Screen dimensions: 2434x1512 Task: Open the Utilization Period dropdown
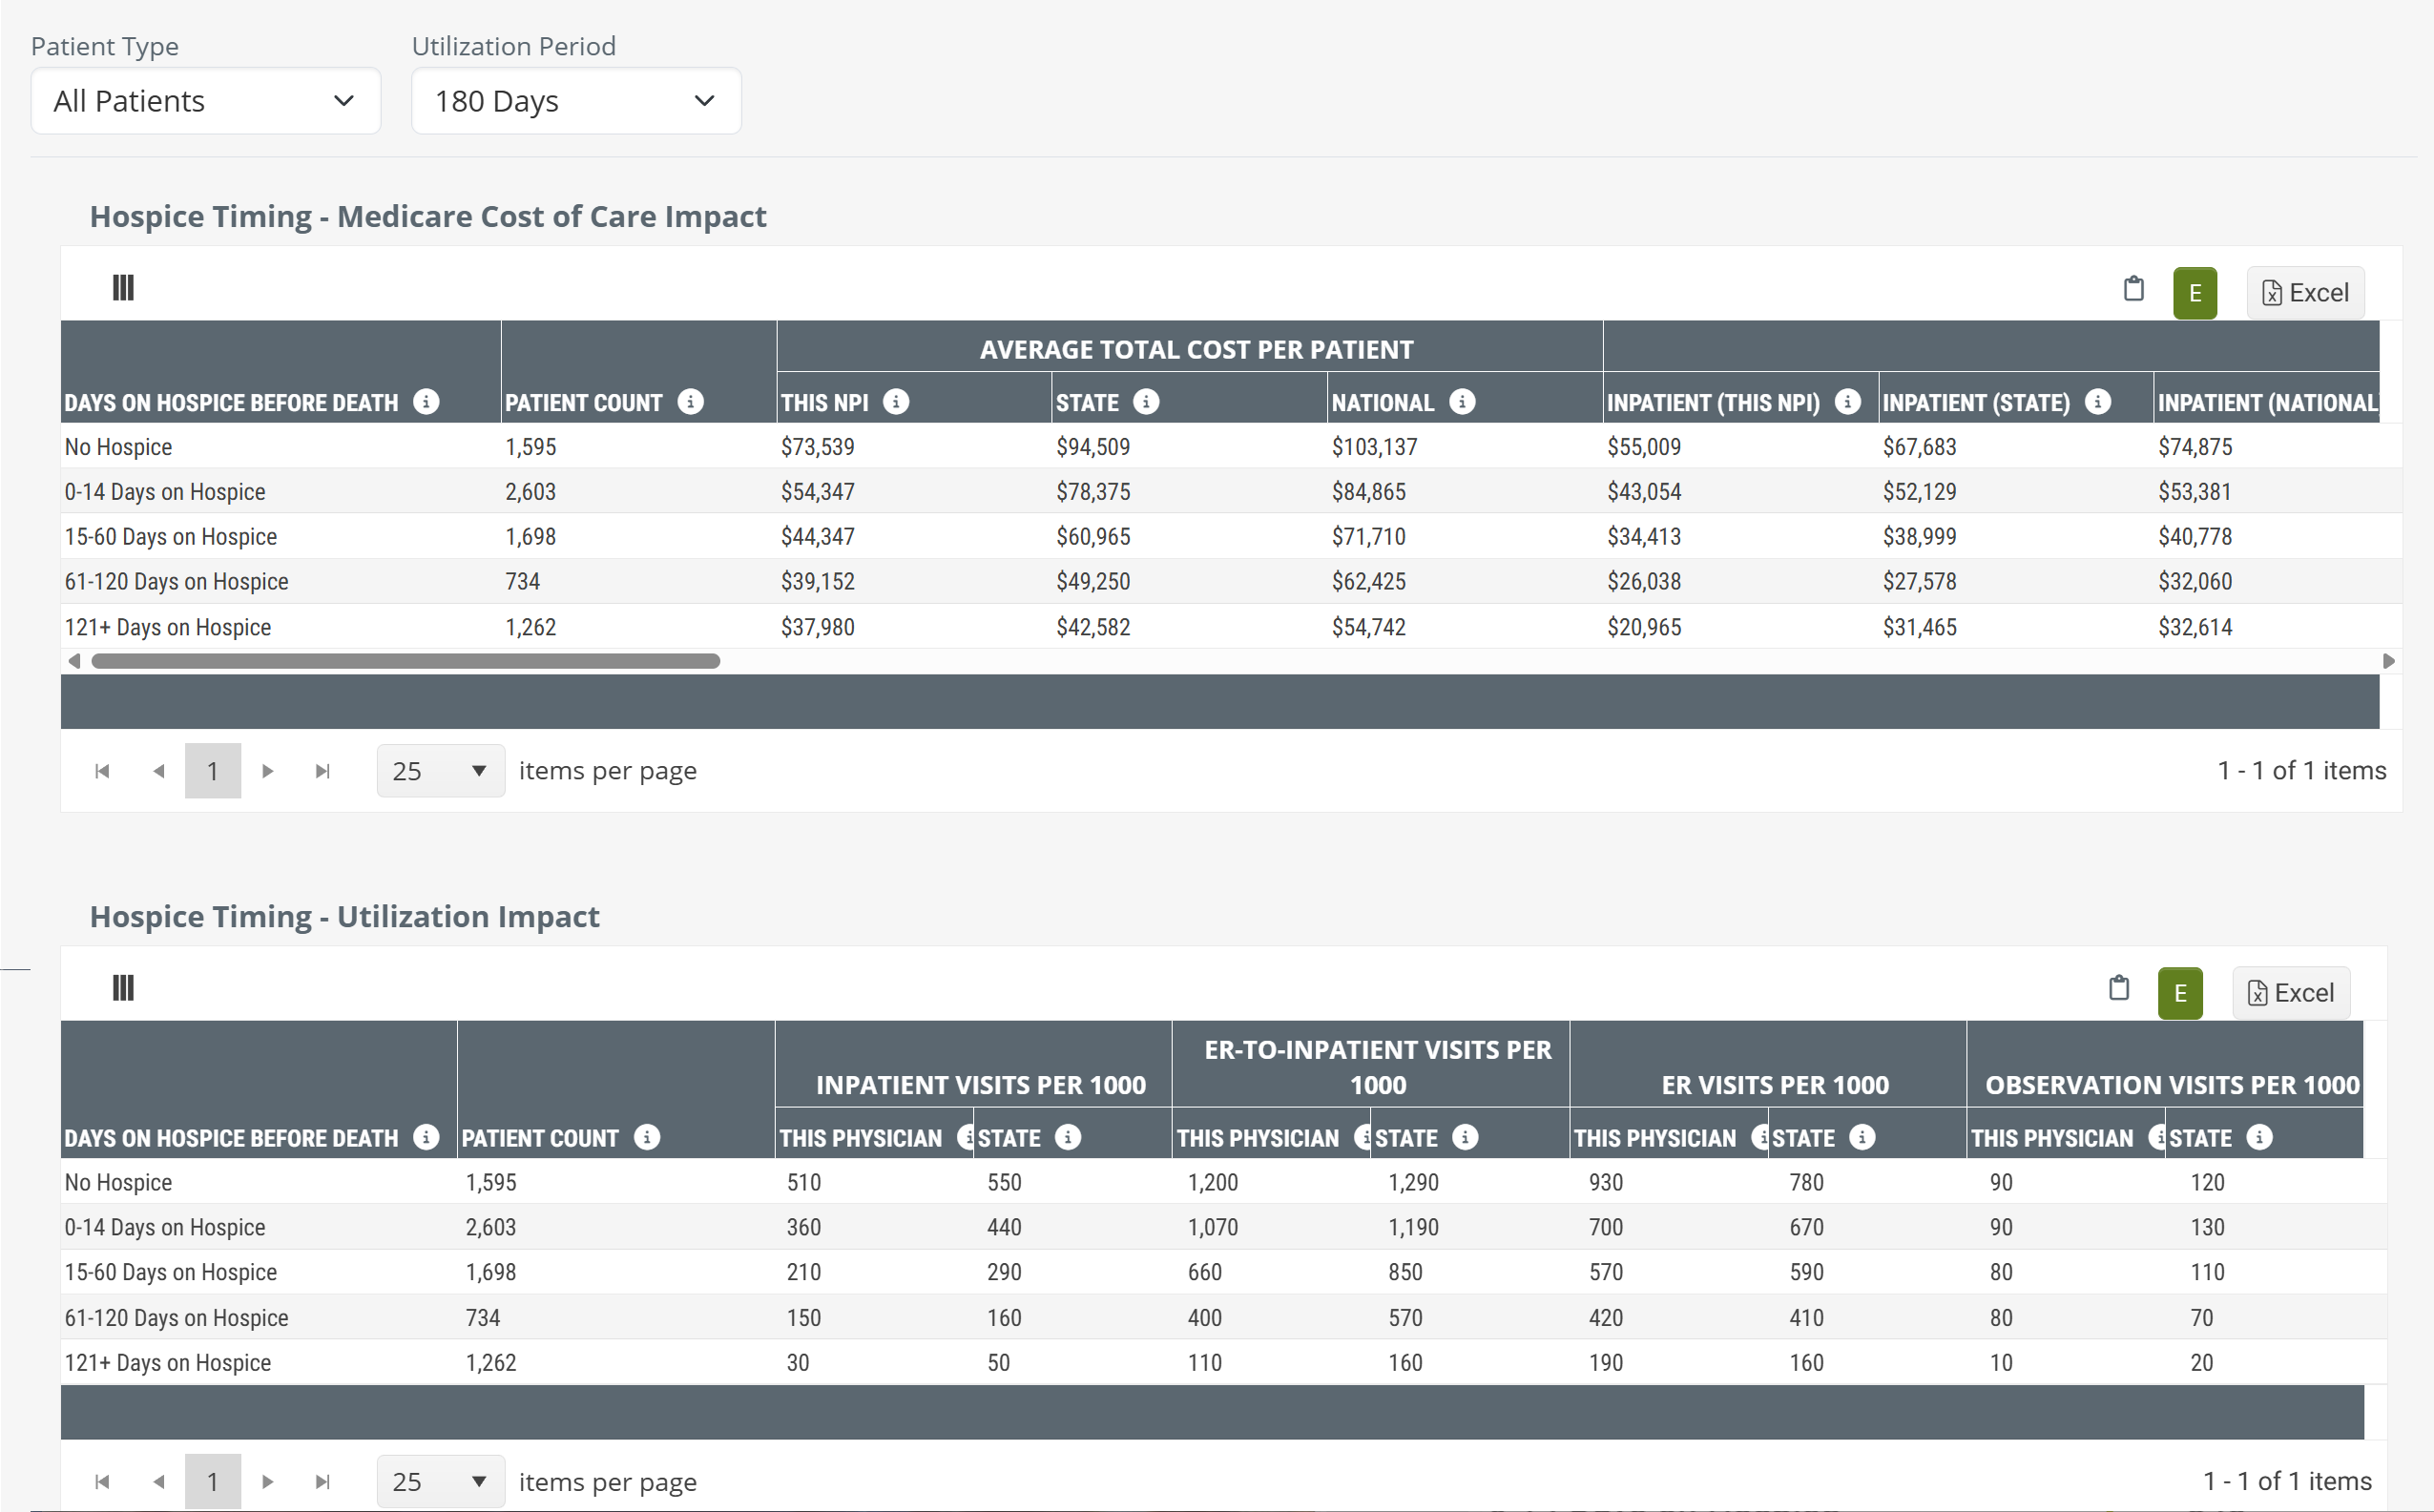tap(575, 101)
